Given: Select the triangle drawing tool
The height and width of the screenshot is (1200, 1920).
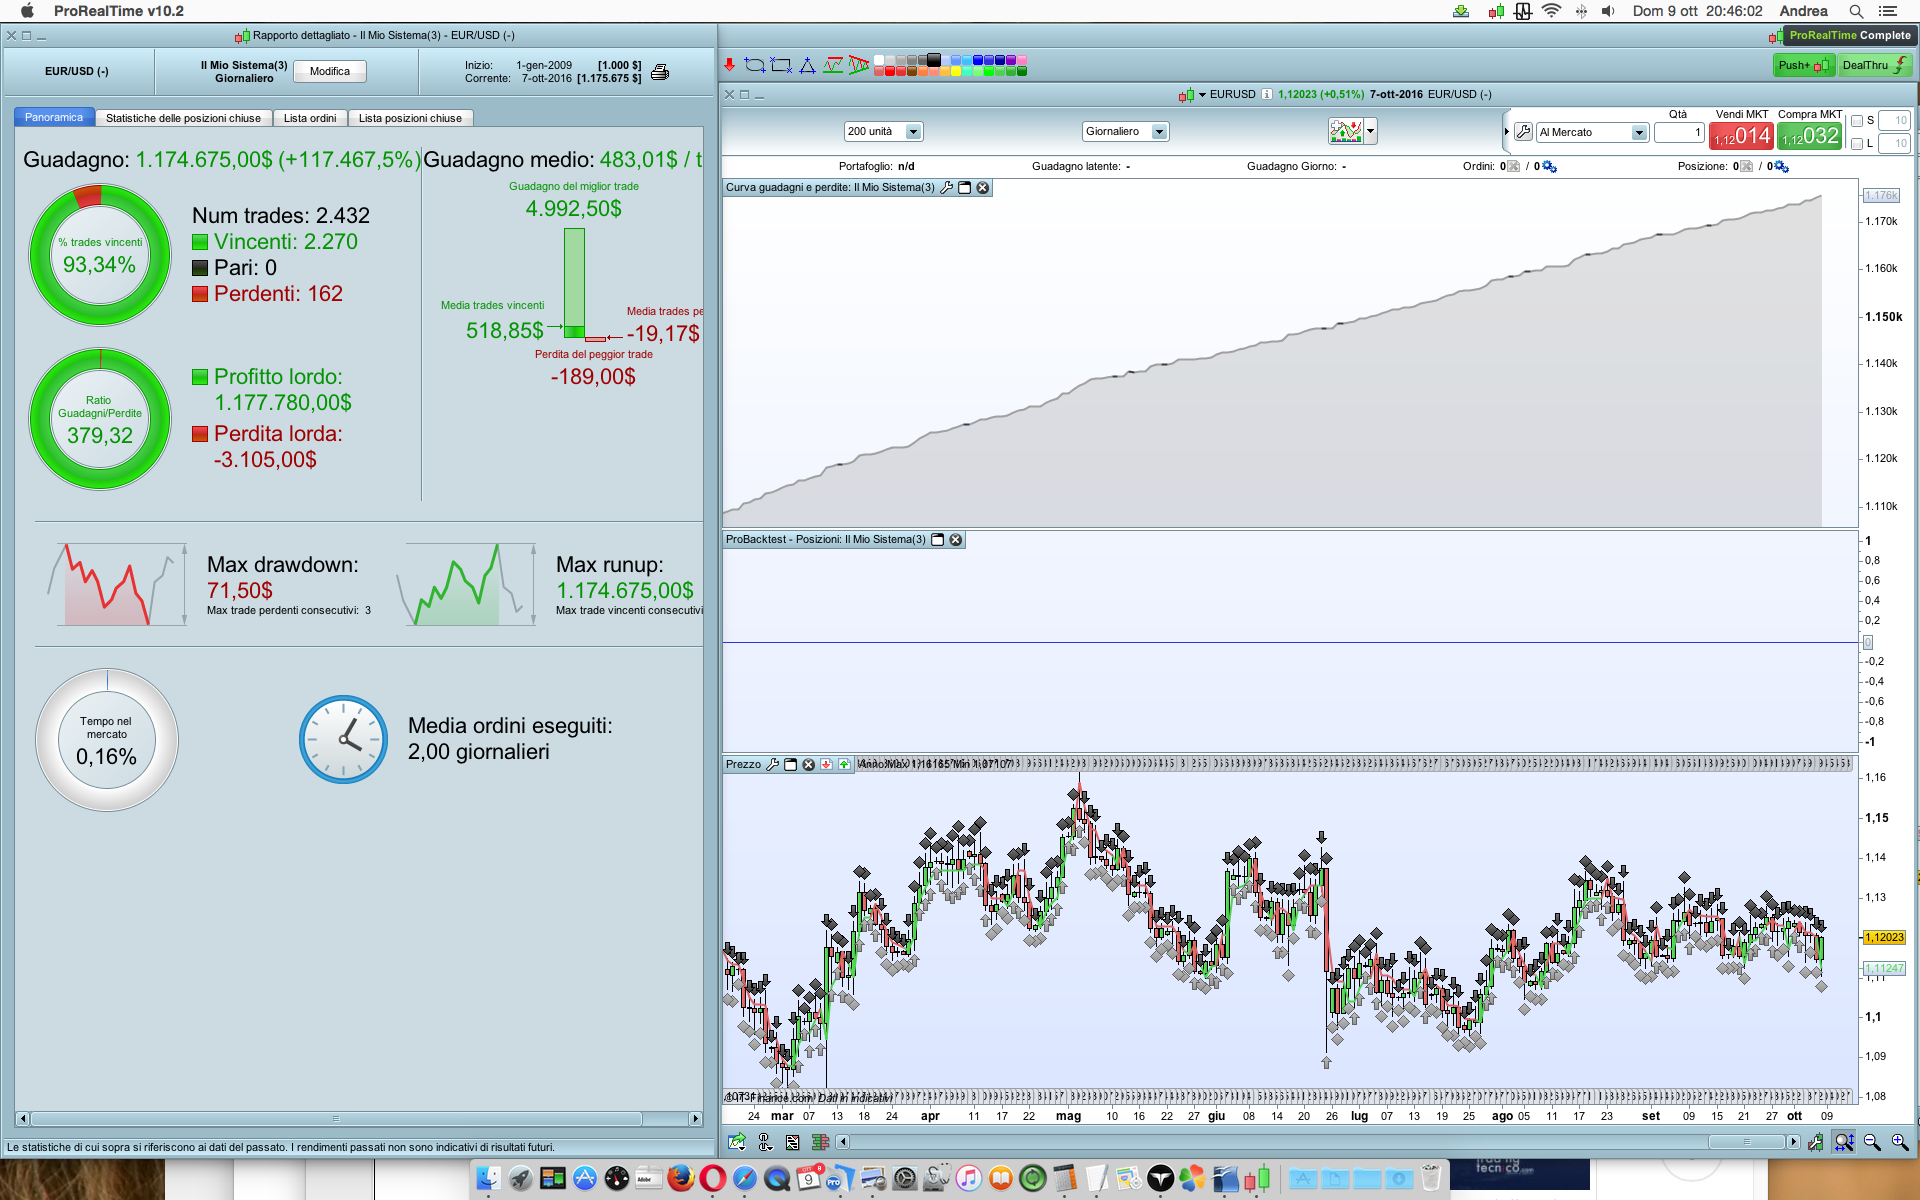Looking at the screenshot, I should pyautogui.click(x=807, y=66).
